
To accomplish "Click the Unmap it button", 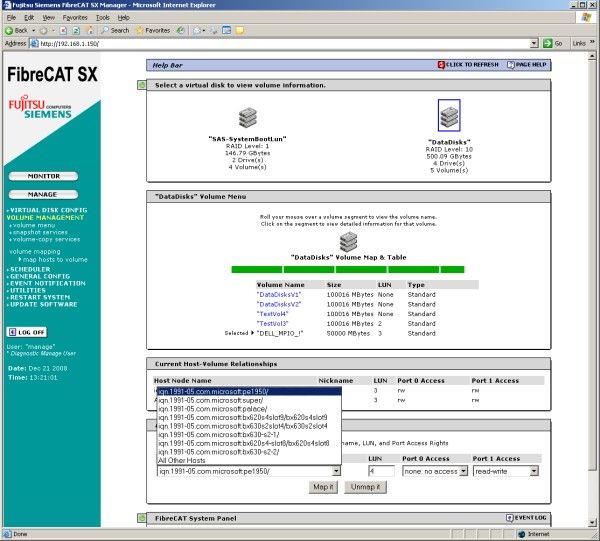I will click(x=365, y=487).
